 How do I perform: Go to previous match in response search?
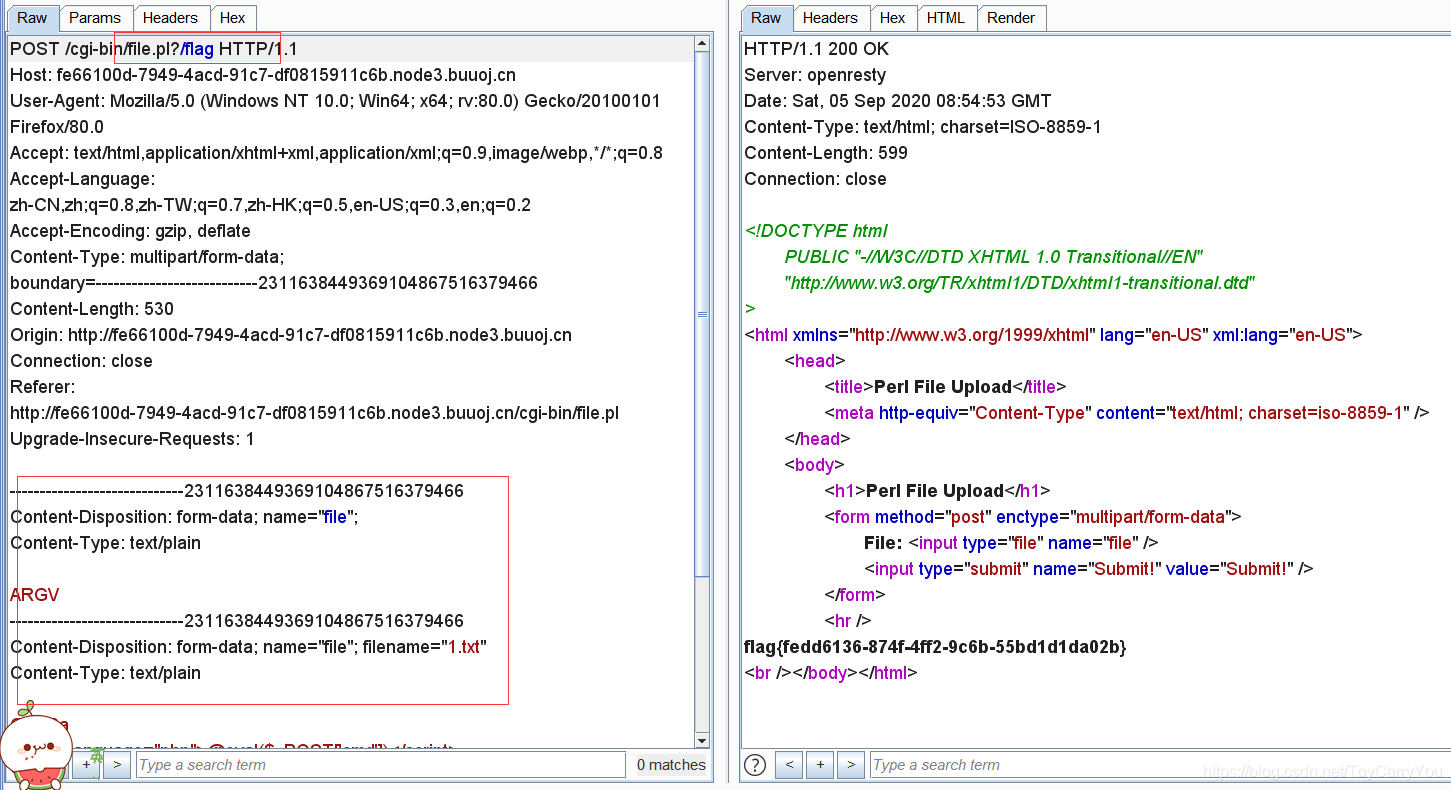pos(789,765)
